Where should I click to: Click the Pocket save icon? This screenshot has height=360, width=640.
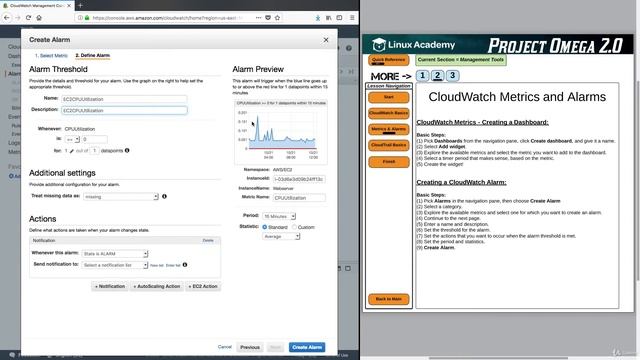click(268, 18)
